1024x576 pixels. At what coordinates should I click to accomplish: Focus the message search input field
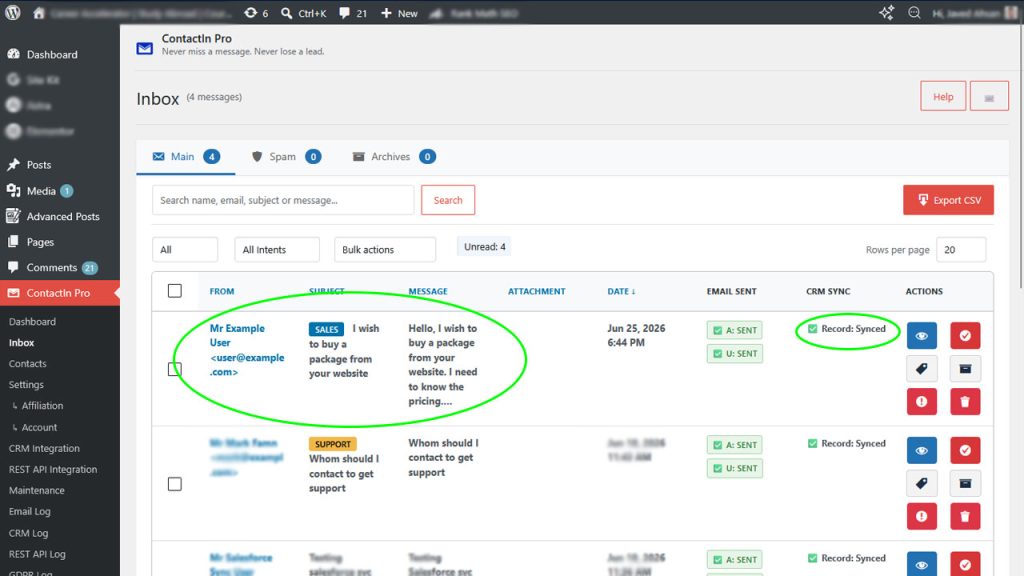click(283, 200)
